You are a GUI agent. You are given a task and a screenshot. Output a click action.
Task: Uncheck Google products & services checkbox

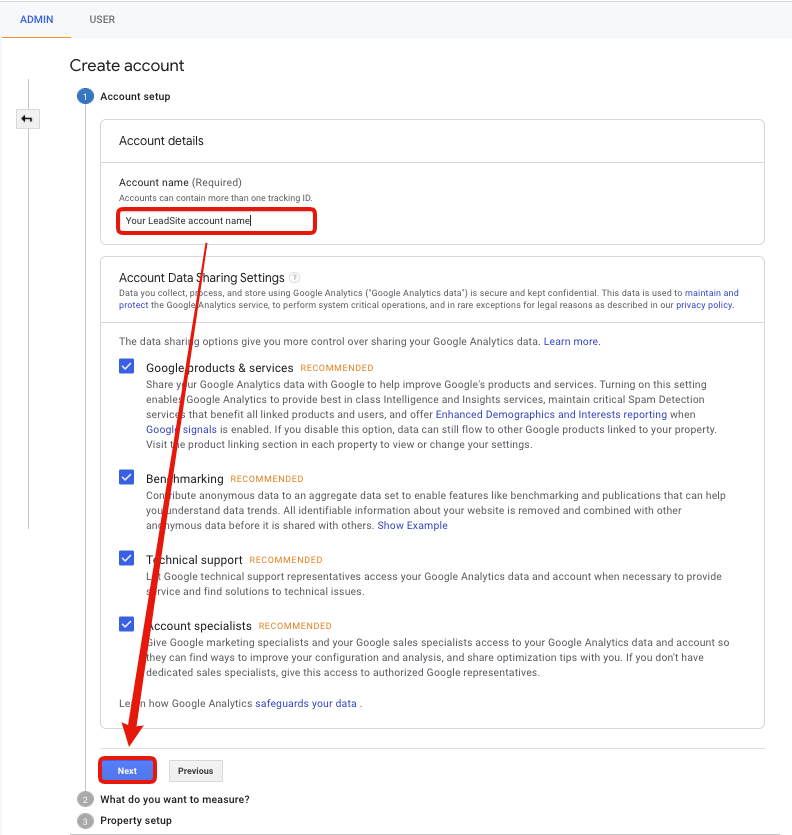(x=127, y=367)
